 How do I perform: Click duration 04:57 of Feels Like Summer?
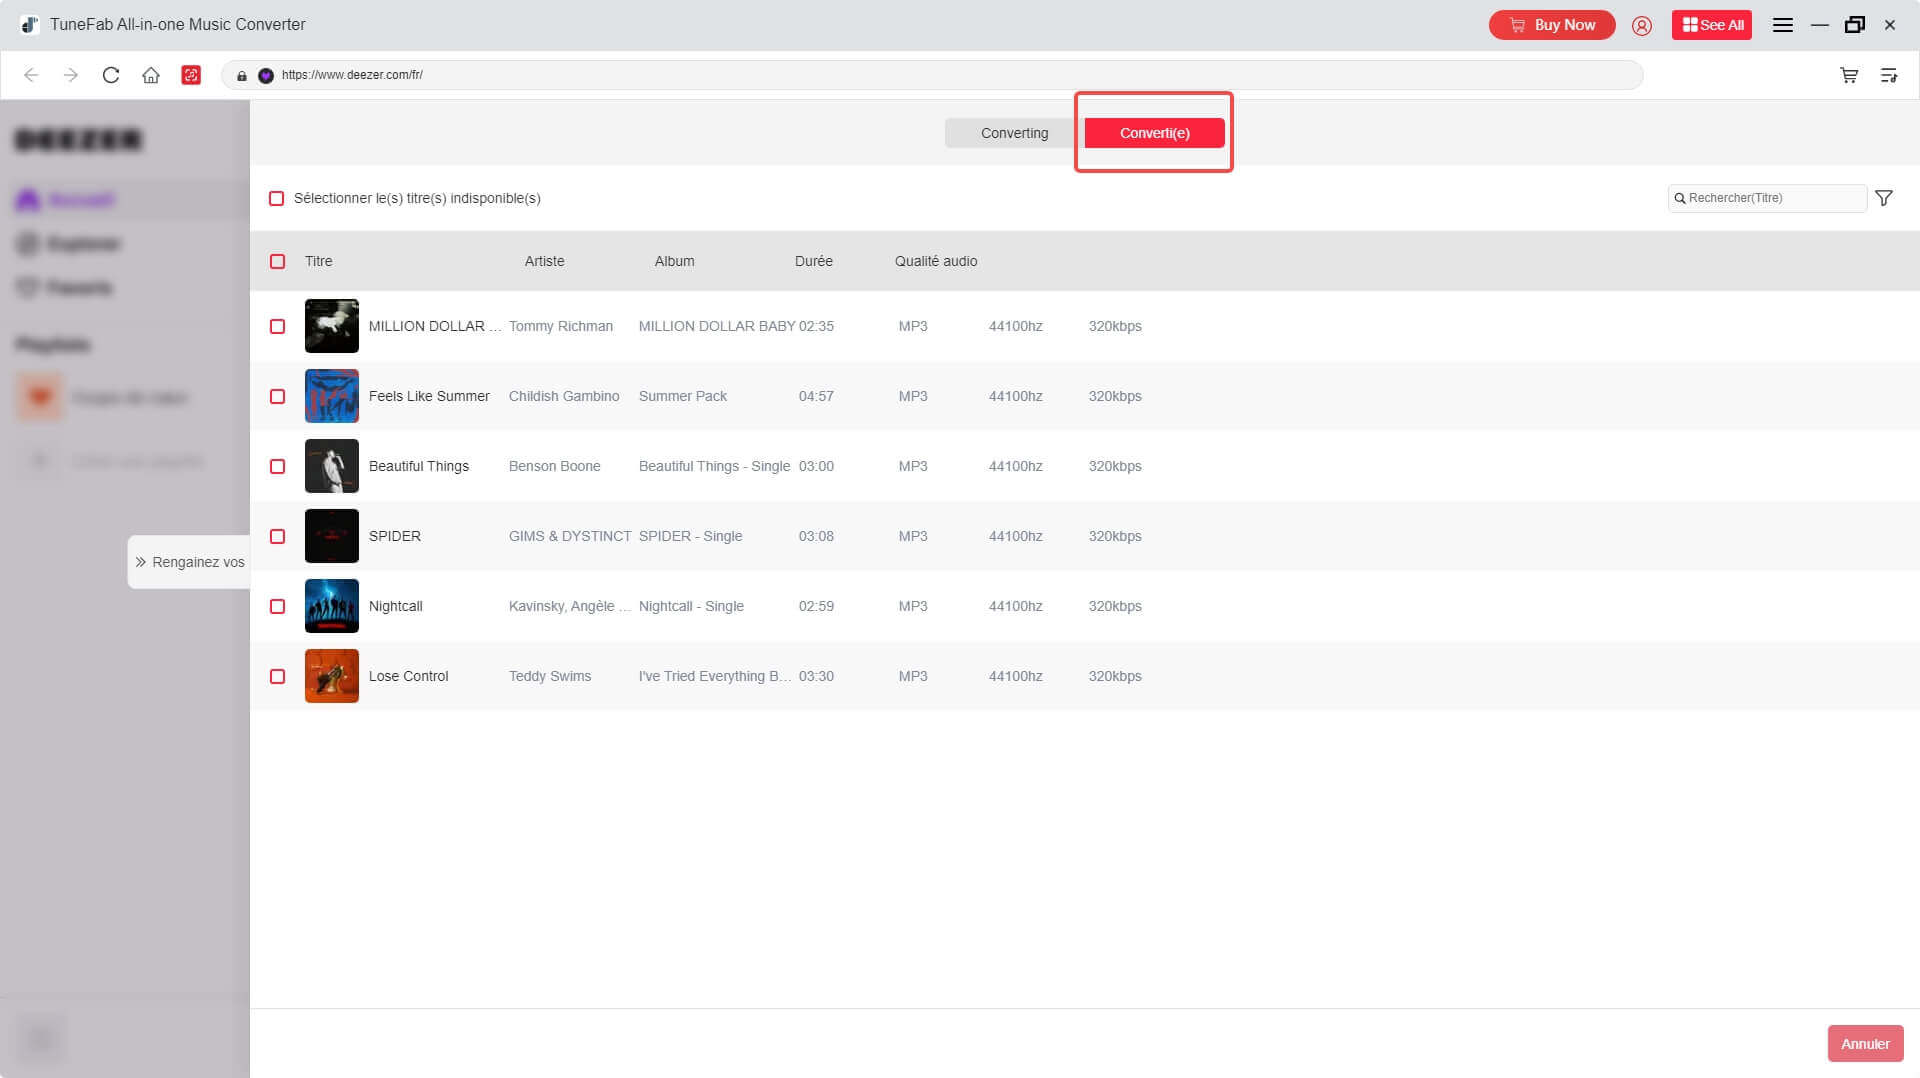816,396
